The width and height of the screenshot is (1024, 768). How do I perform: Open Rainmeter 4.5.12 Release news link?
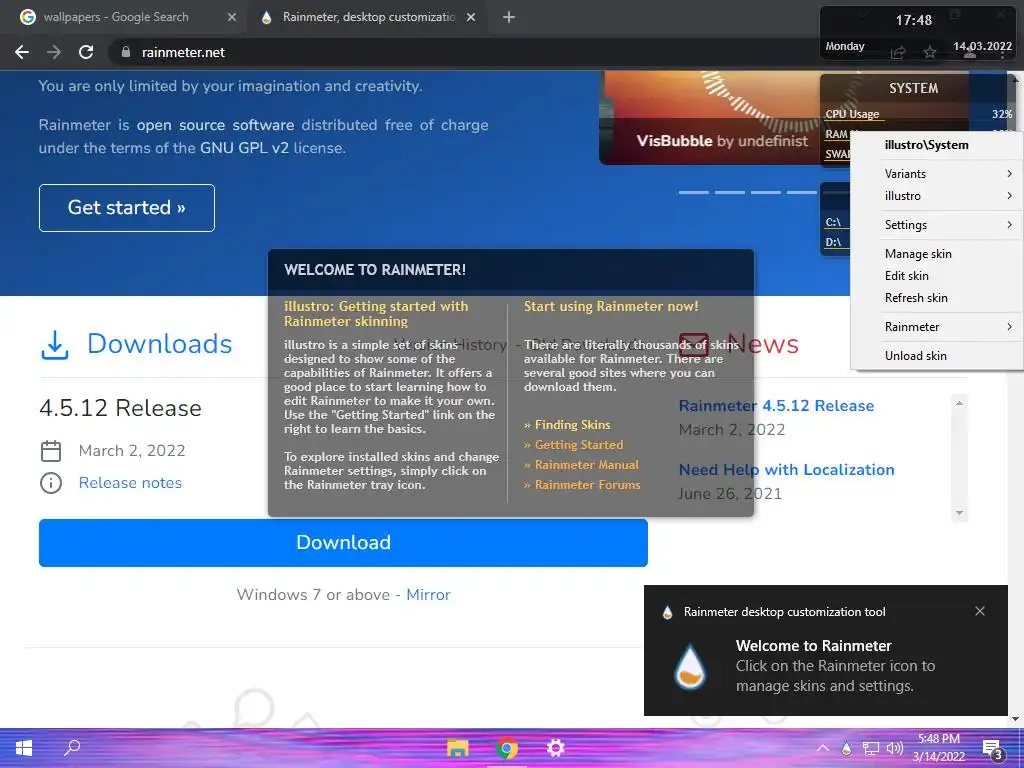pos(776,406)
